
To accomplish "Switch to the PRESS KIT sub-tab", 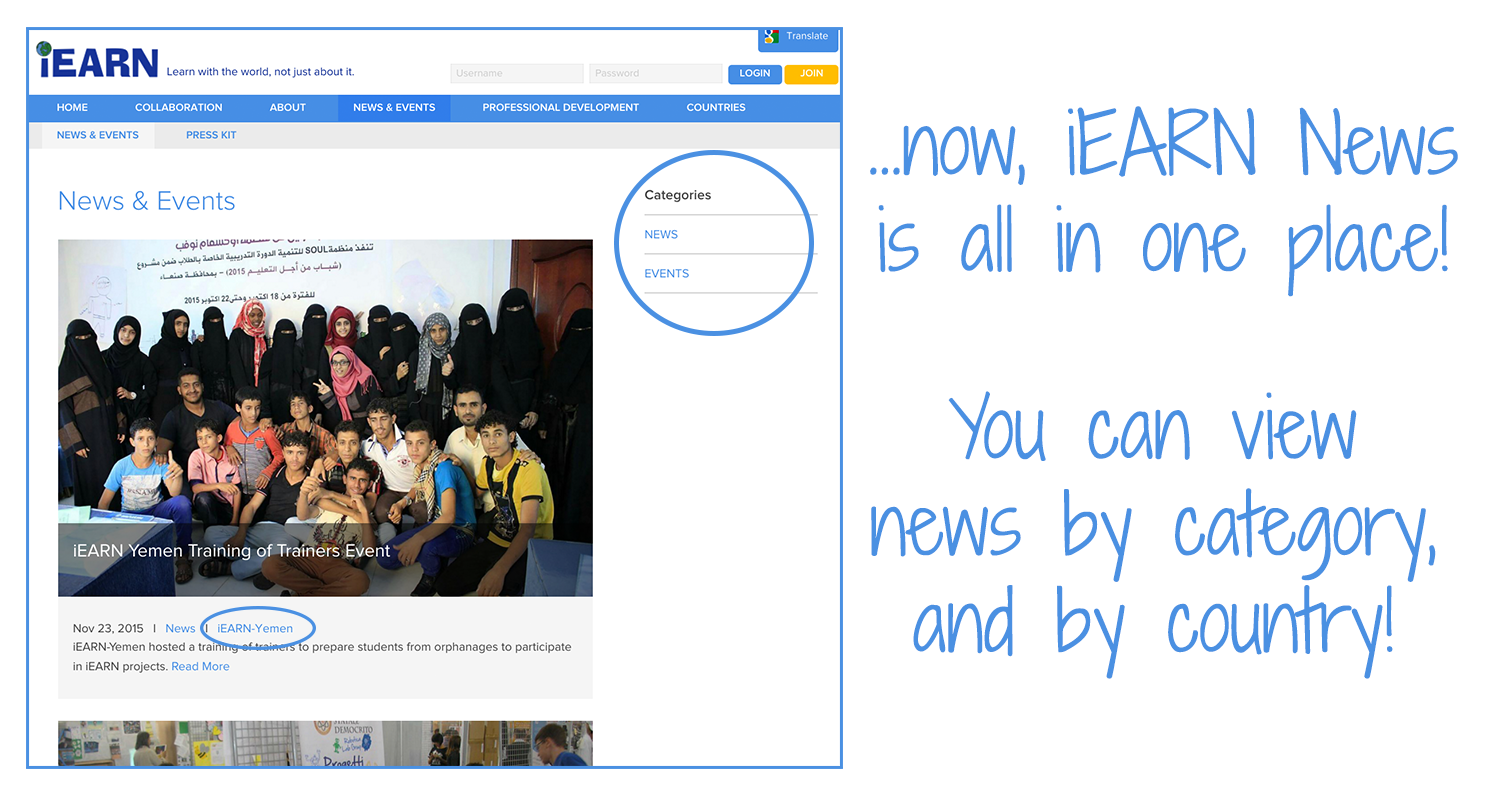I will point(211,135).
